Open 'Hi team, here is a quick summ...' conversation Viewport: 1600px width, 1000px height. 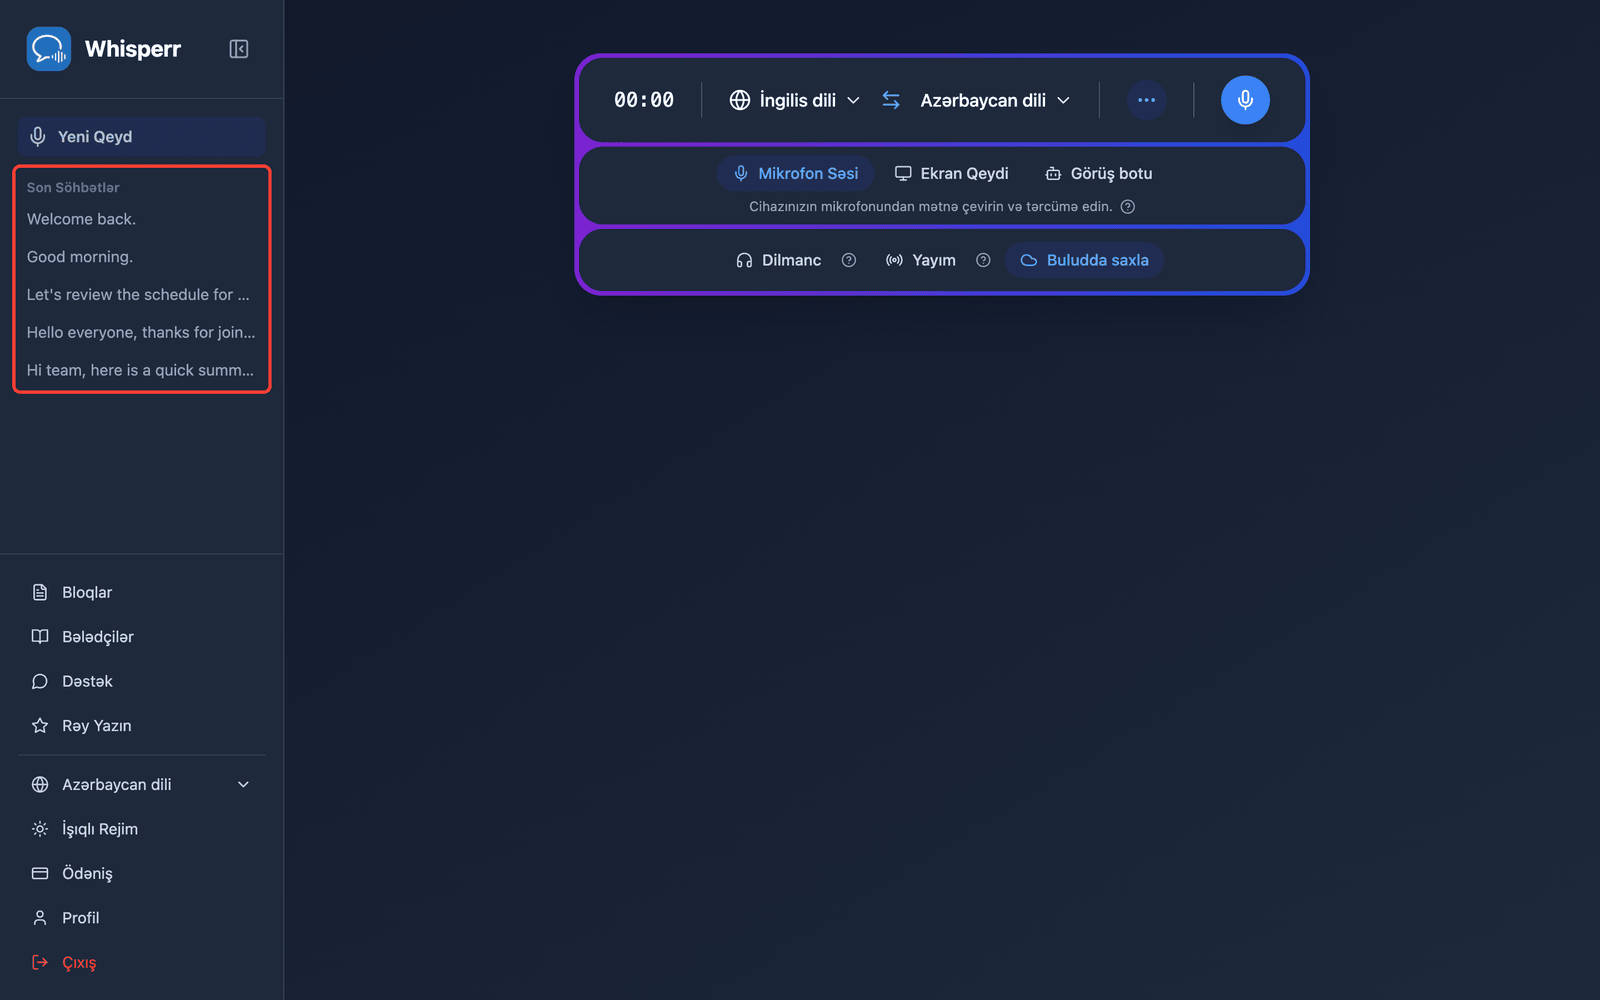coord(141,370)
